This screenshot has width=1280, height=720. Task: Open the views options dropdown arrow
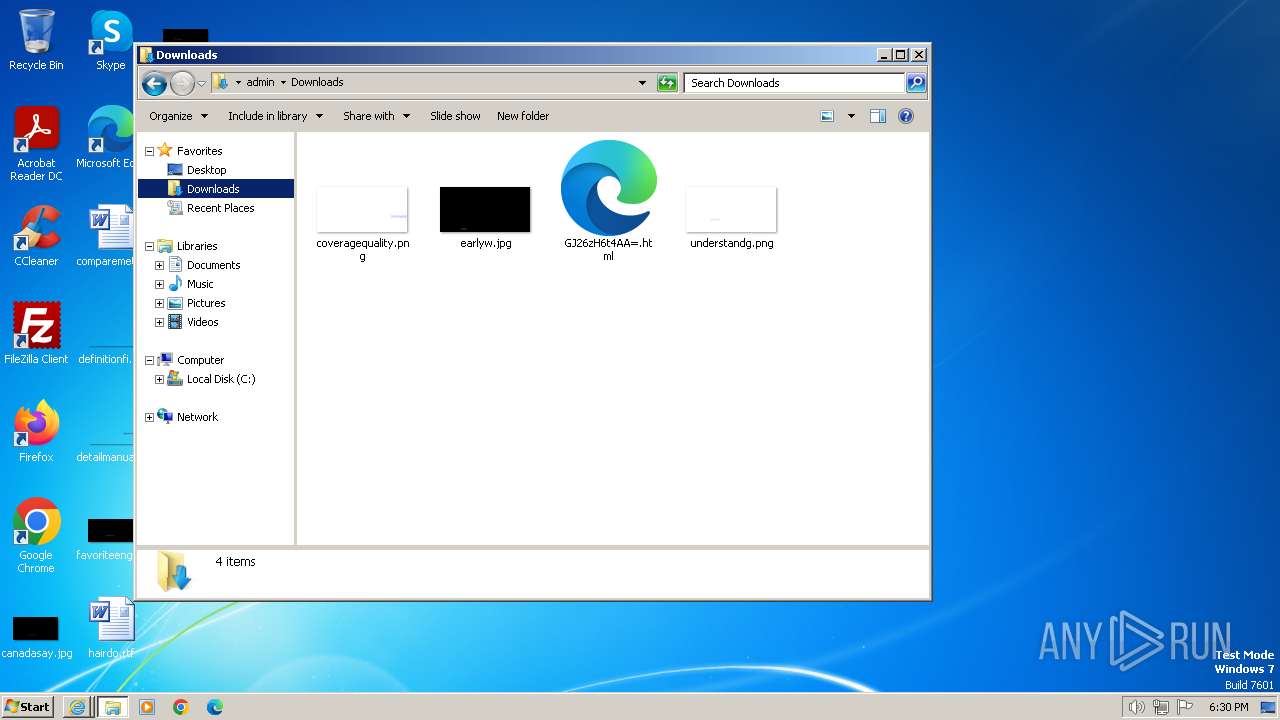(851, 116)
